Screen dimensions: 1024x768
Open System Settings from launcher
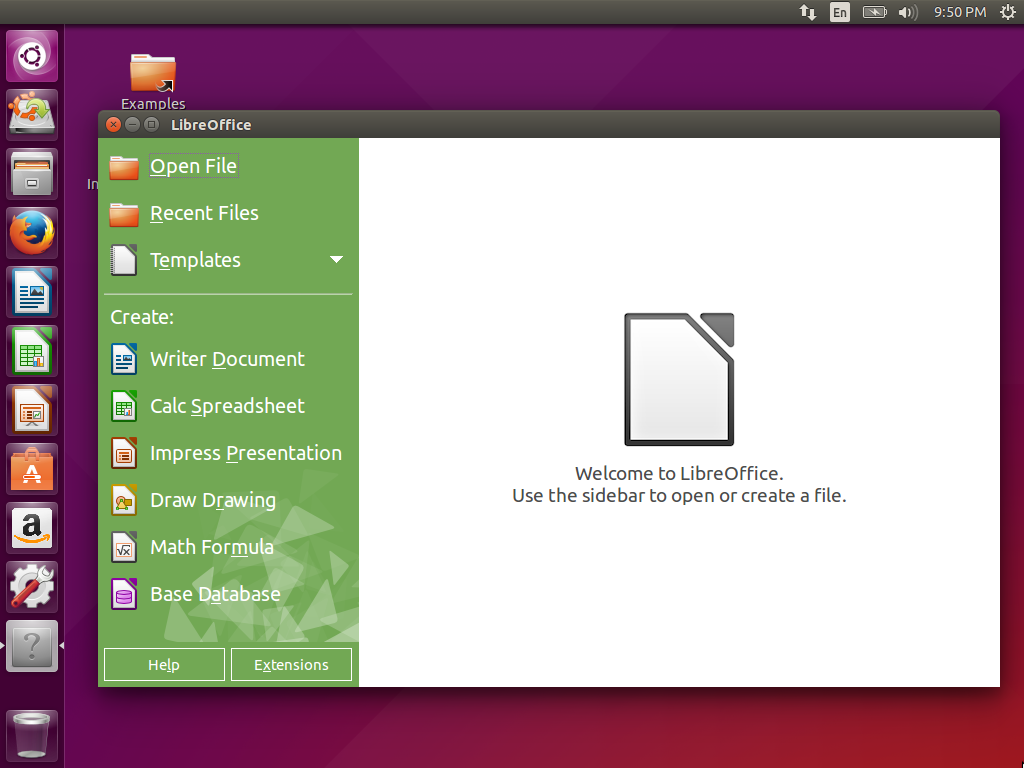32,587
